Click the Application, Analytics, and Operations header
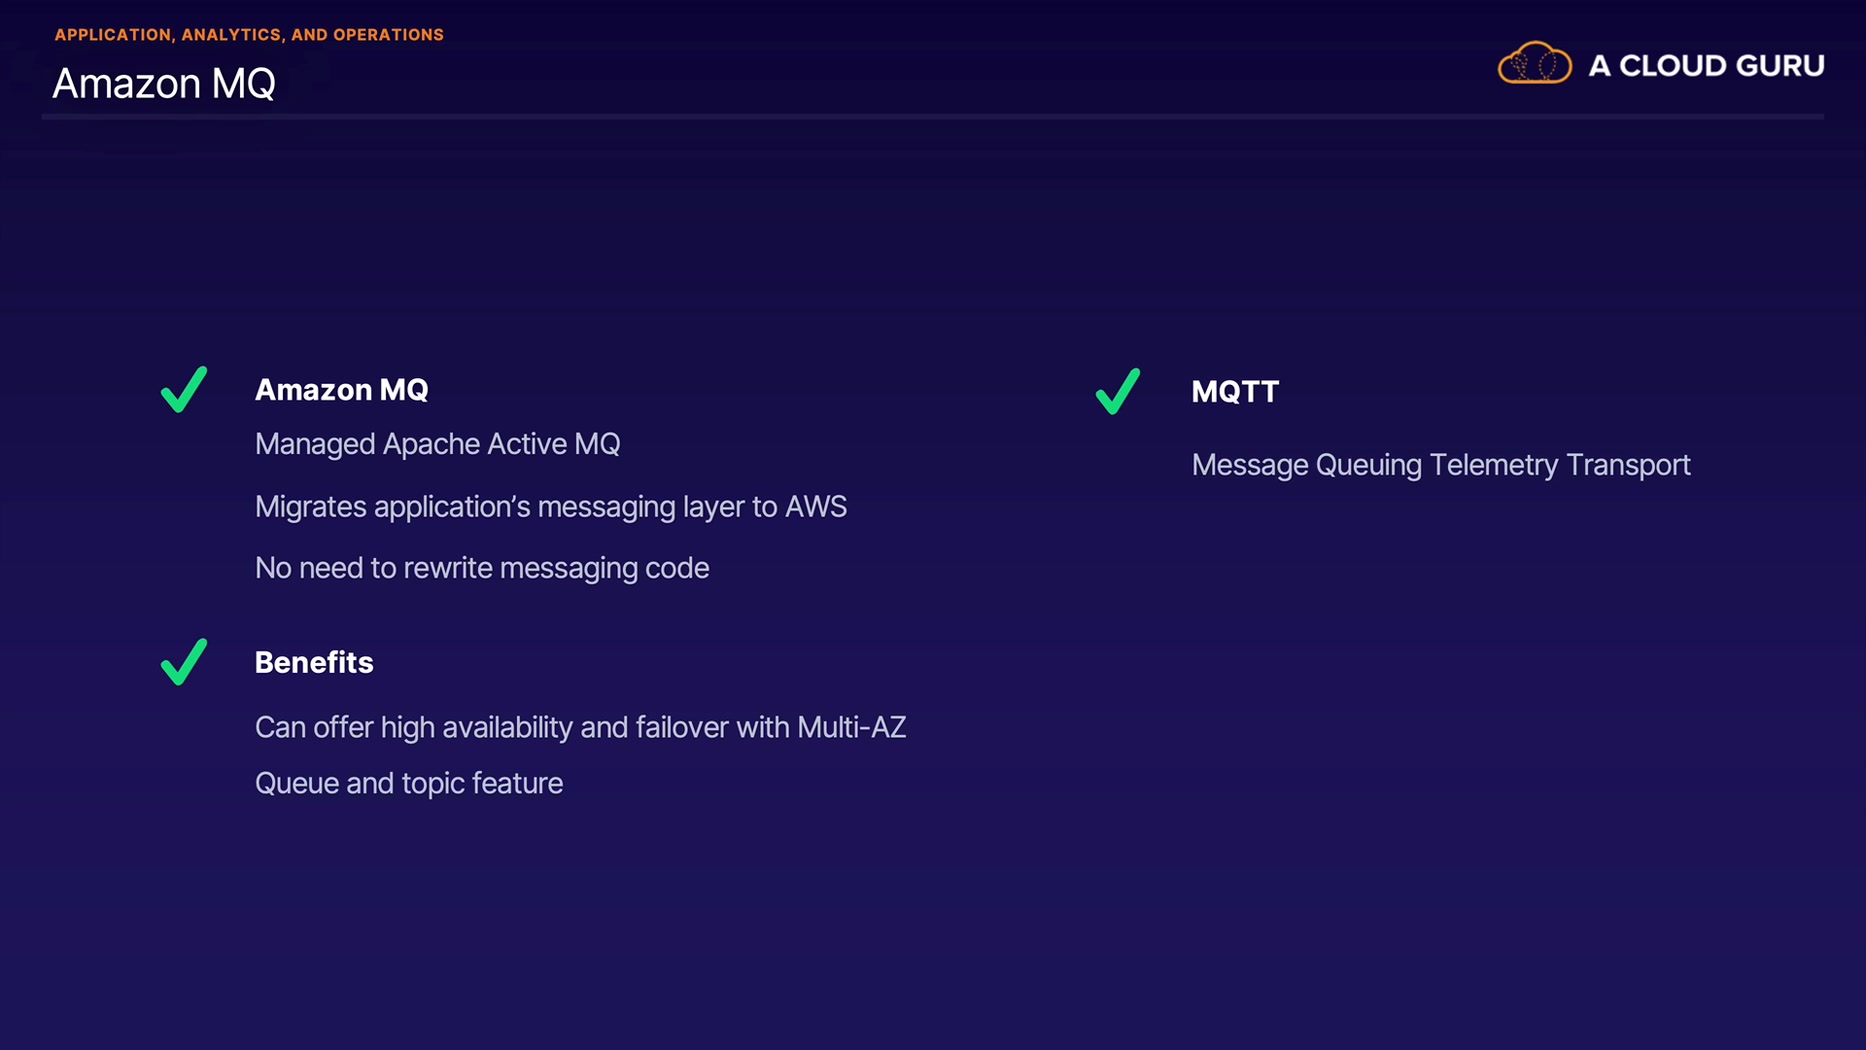The image size is (1866, 1050). coord(249,35)
